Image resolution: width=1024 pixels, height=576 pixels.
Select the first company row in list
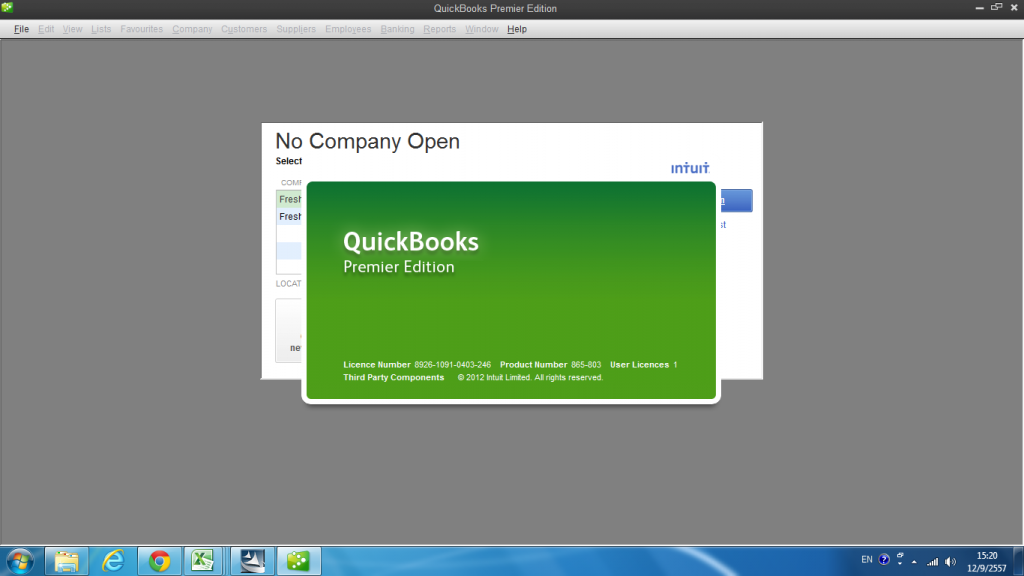click(x=289, y=199)
